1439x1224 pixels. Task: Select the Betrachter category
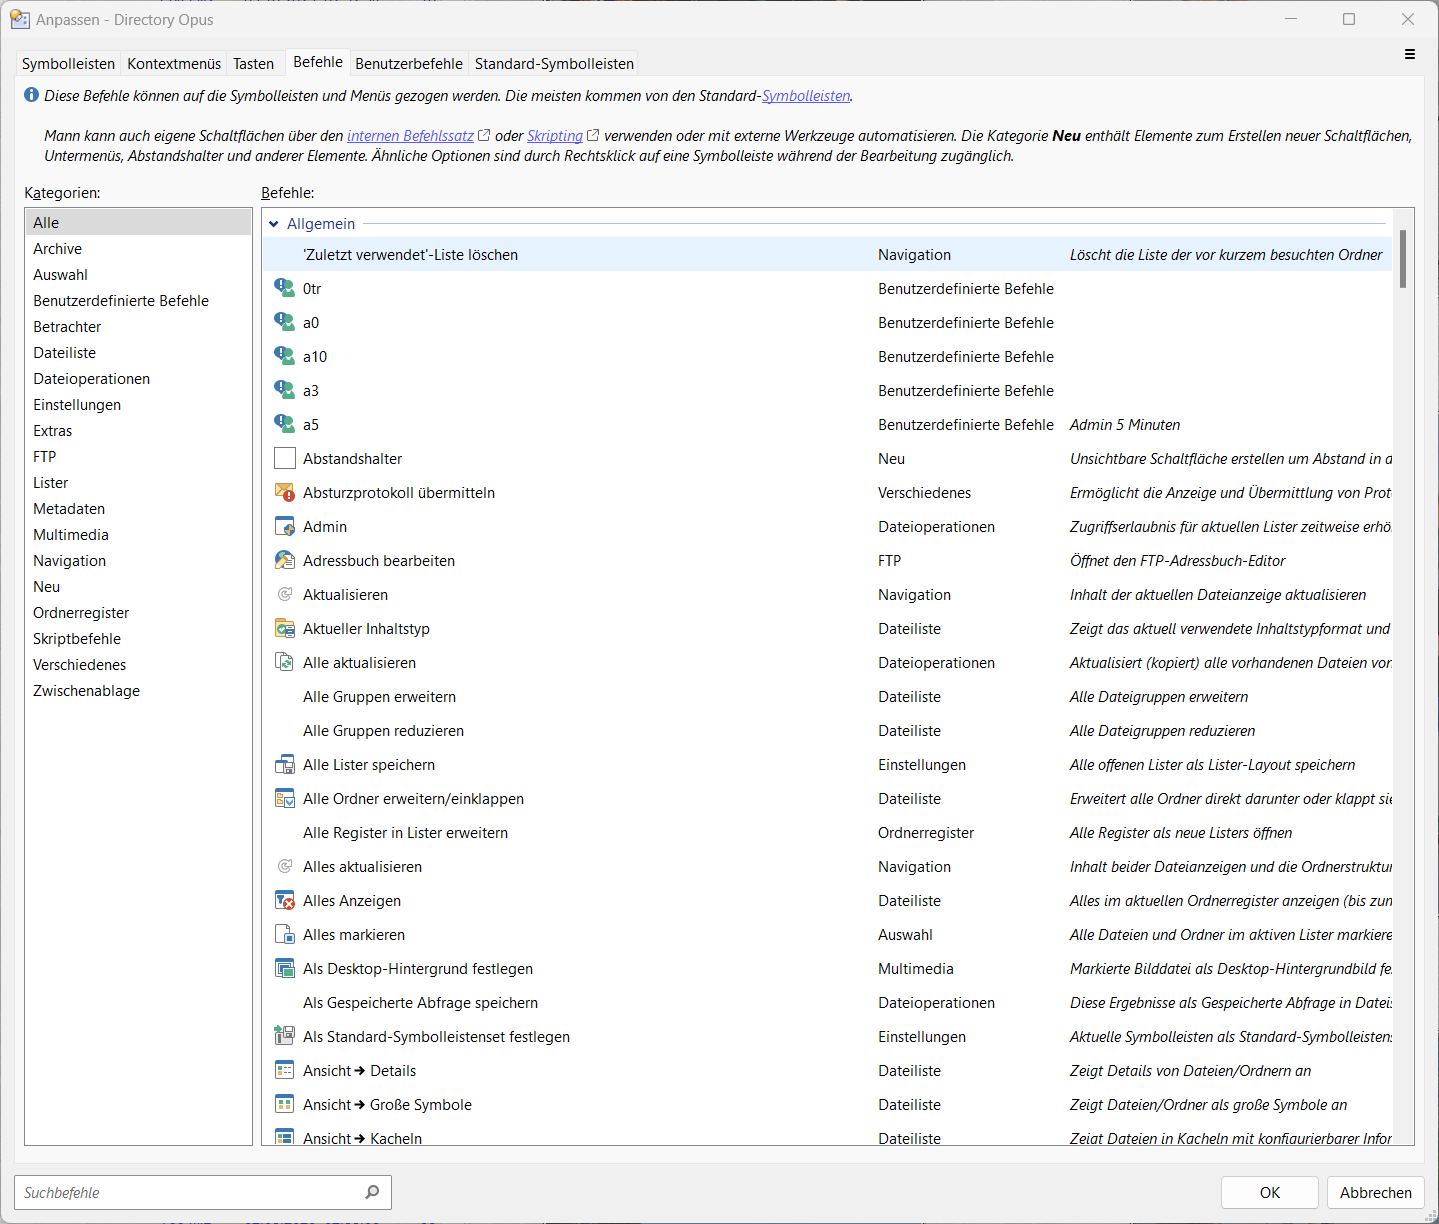click(x=138, y=326)
